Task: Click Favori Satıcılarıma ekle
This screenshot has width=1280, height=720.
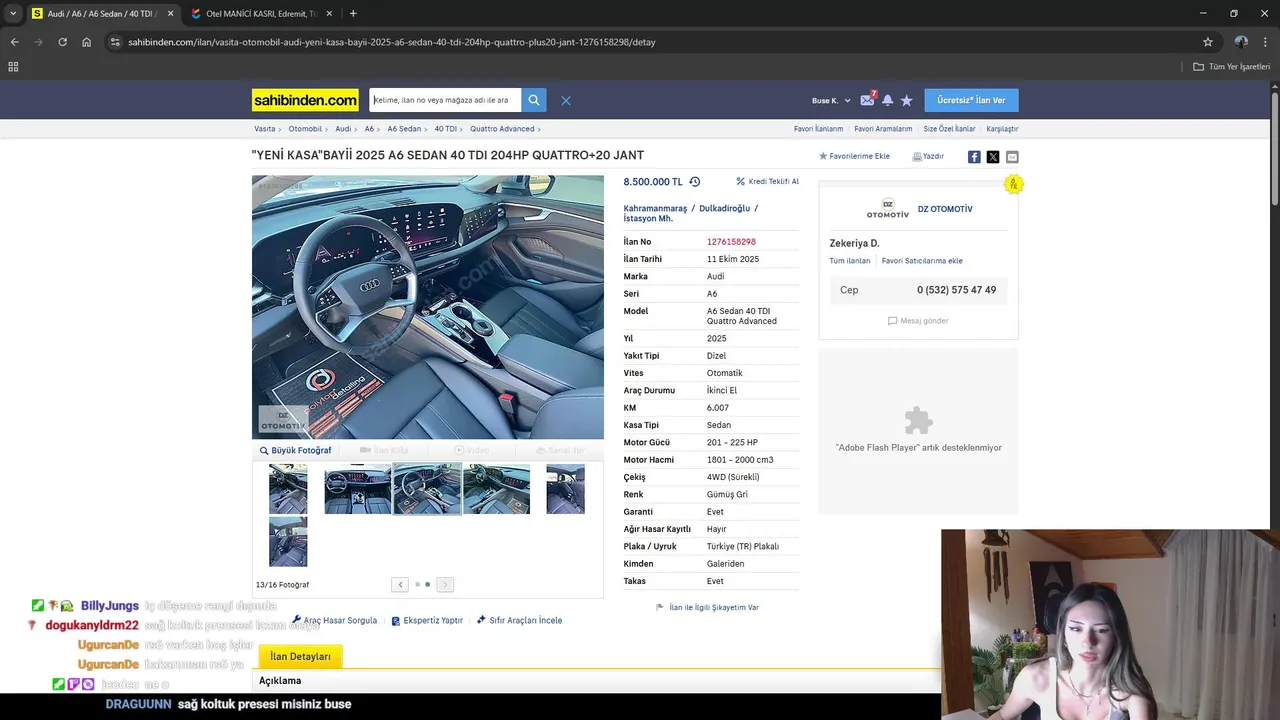Action: pyautogui.click(x=922, y=261)
